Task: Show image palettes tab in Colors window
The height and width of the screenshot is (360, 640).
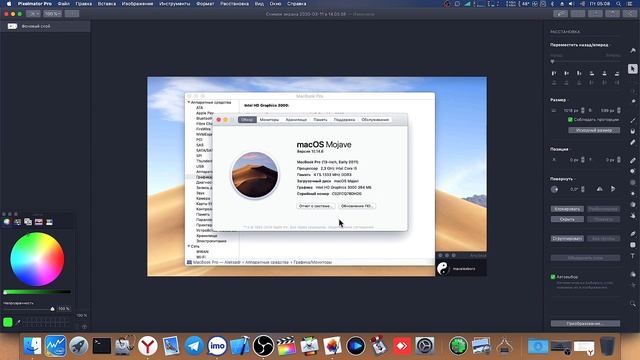Action: pyautogui.click(x=38, y=222)
